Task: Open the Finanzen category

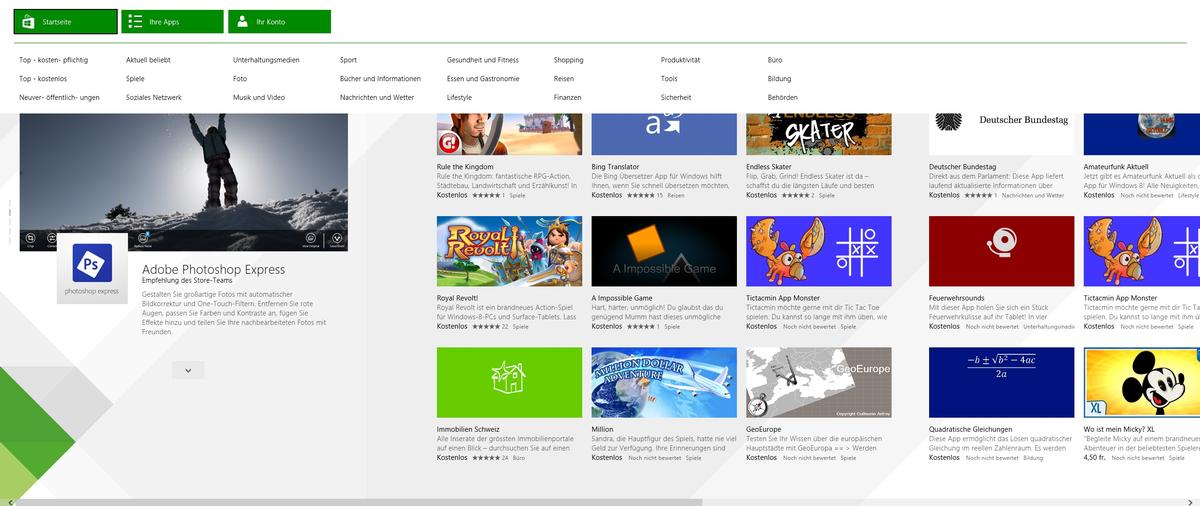Action: click(x=567, y=97)
